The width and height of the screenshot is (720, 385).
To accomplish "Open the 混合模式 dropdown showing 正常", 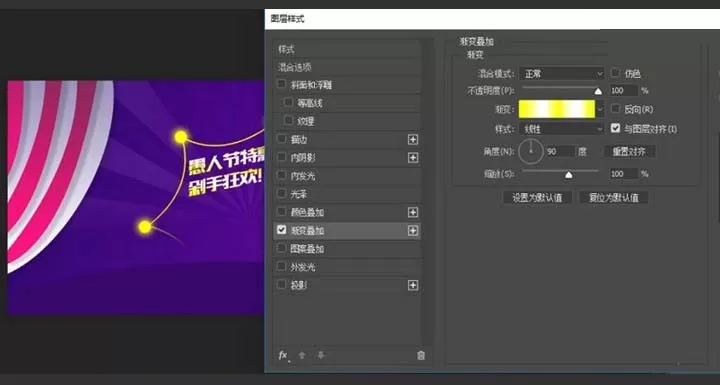I will [562, 73].
